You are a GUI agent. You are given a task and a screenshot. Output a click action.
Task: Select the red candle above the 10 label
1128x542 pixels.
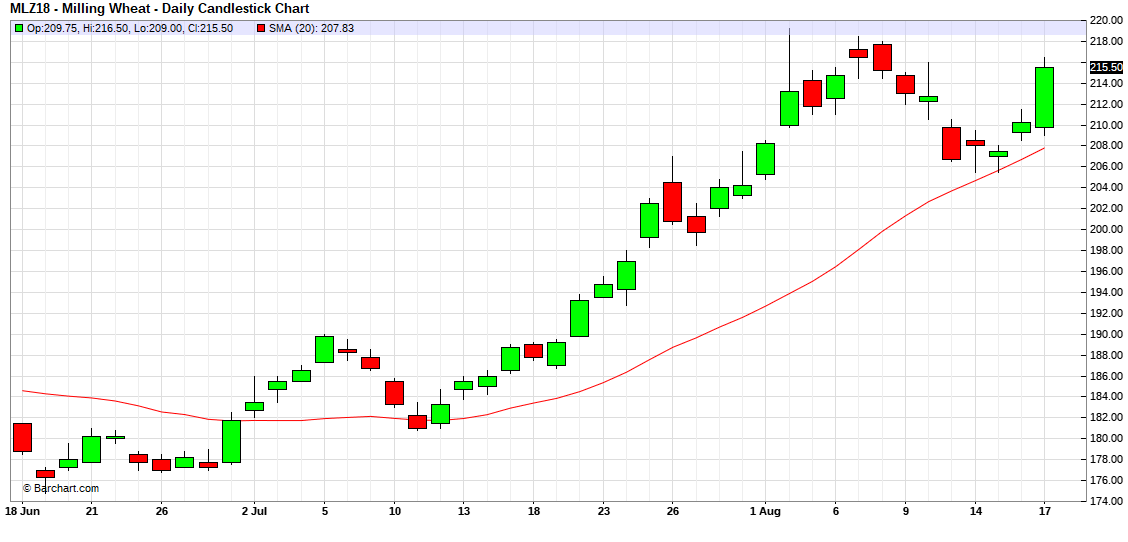394,392
